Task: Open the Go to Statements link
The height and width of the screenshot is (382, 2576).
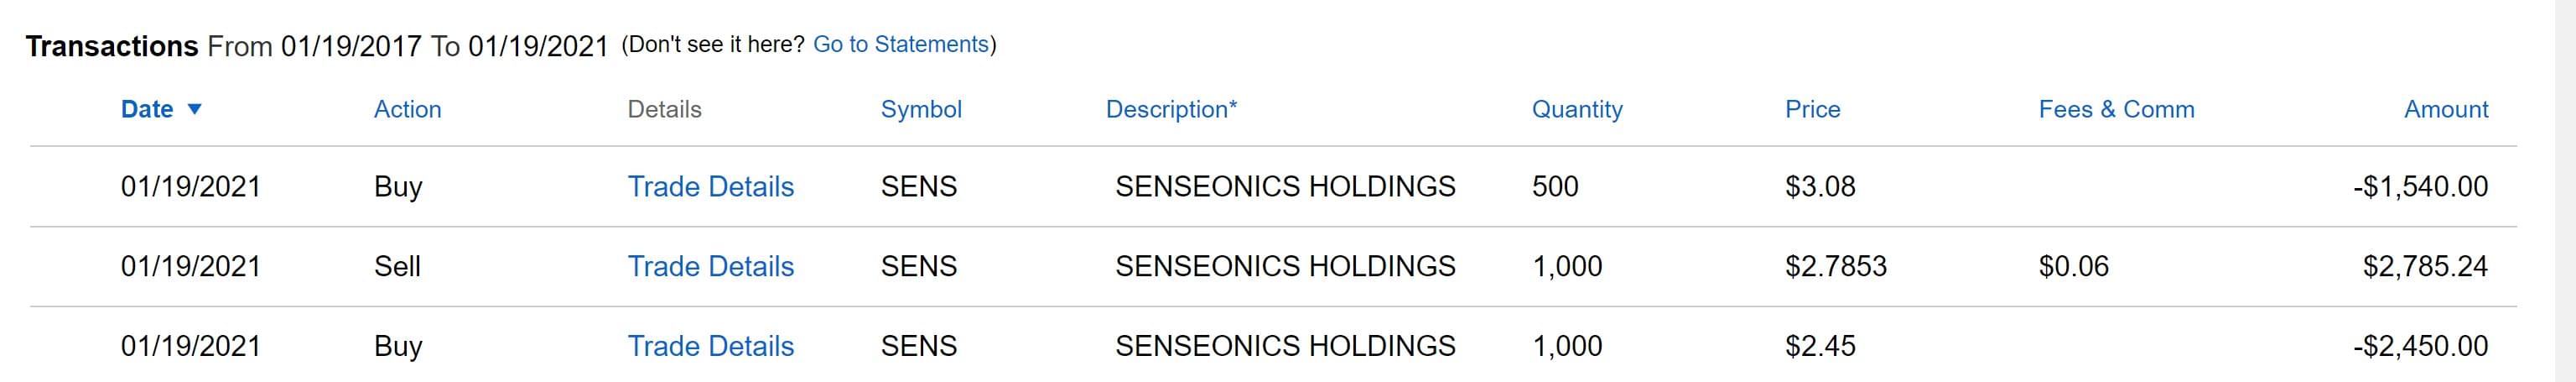Action: (901, 44)
